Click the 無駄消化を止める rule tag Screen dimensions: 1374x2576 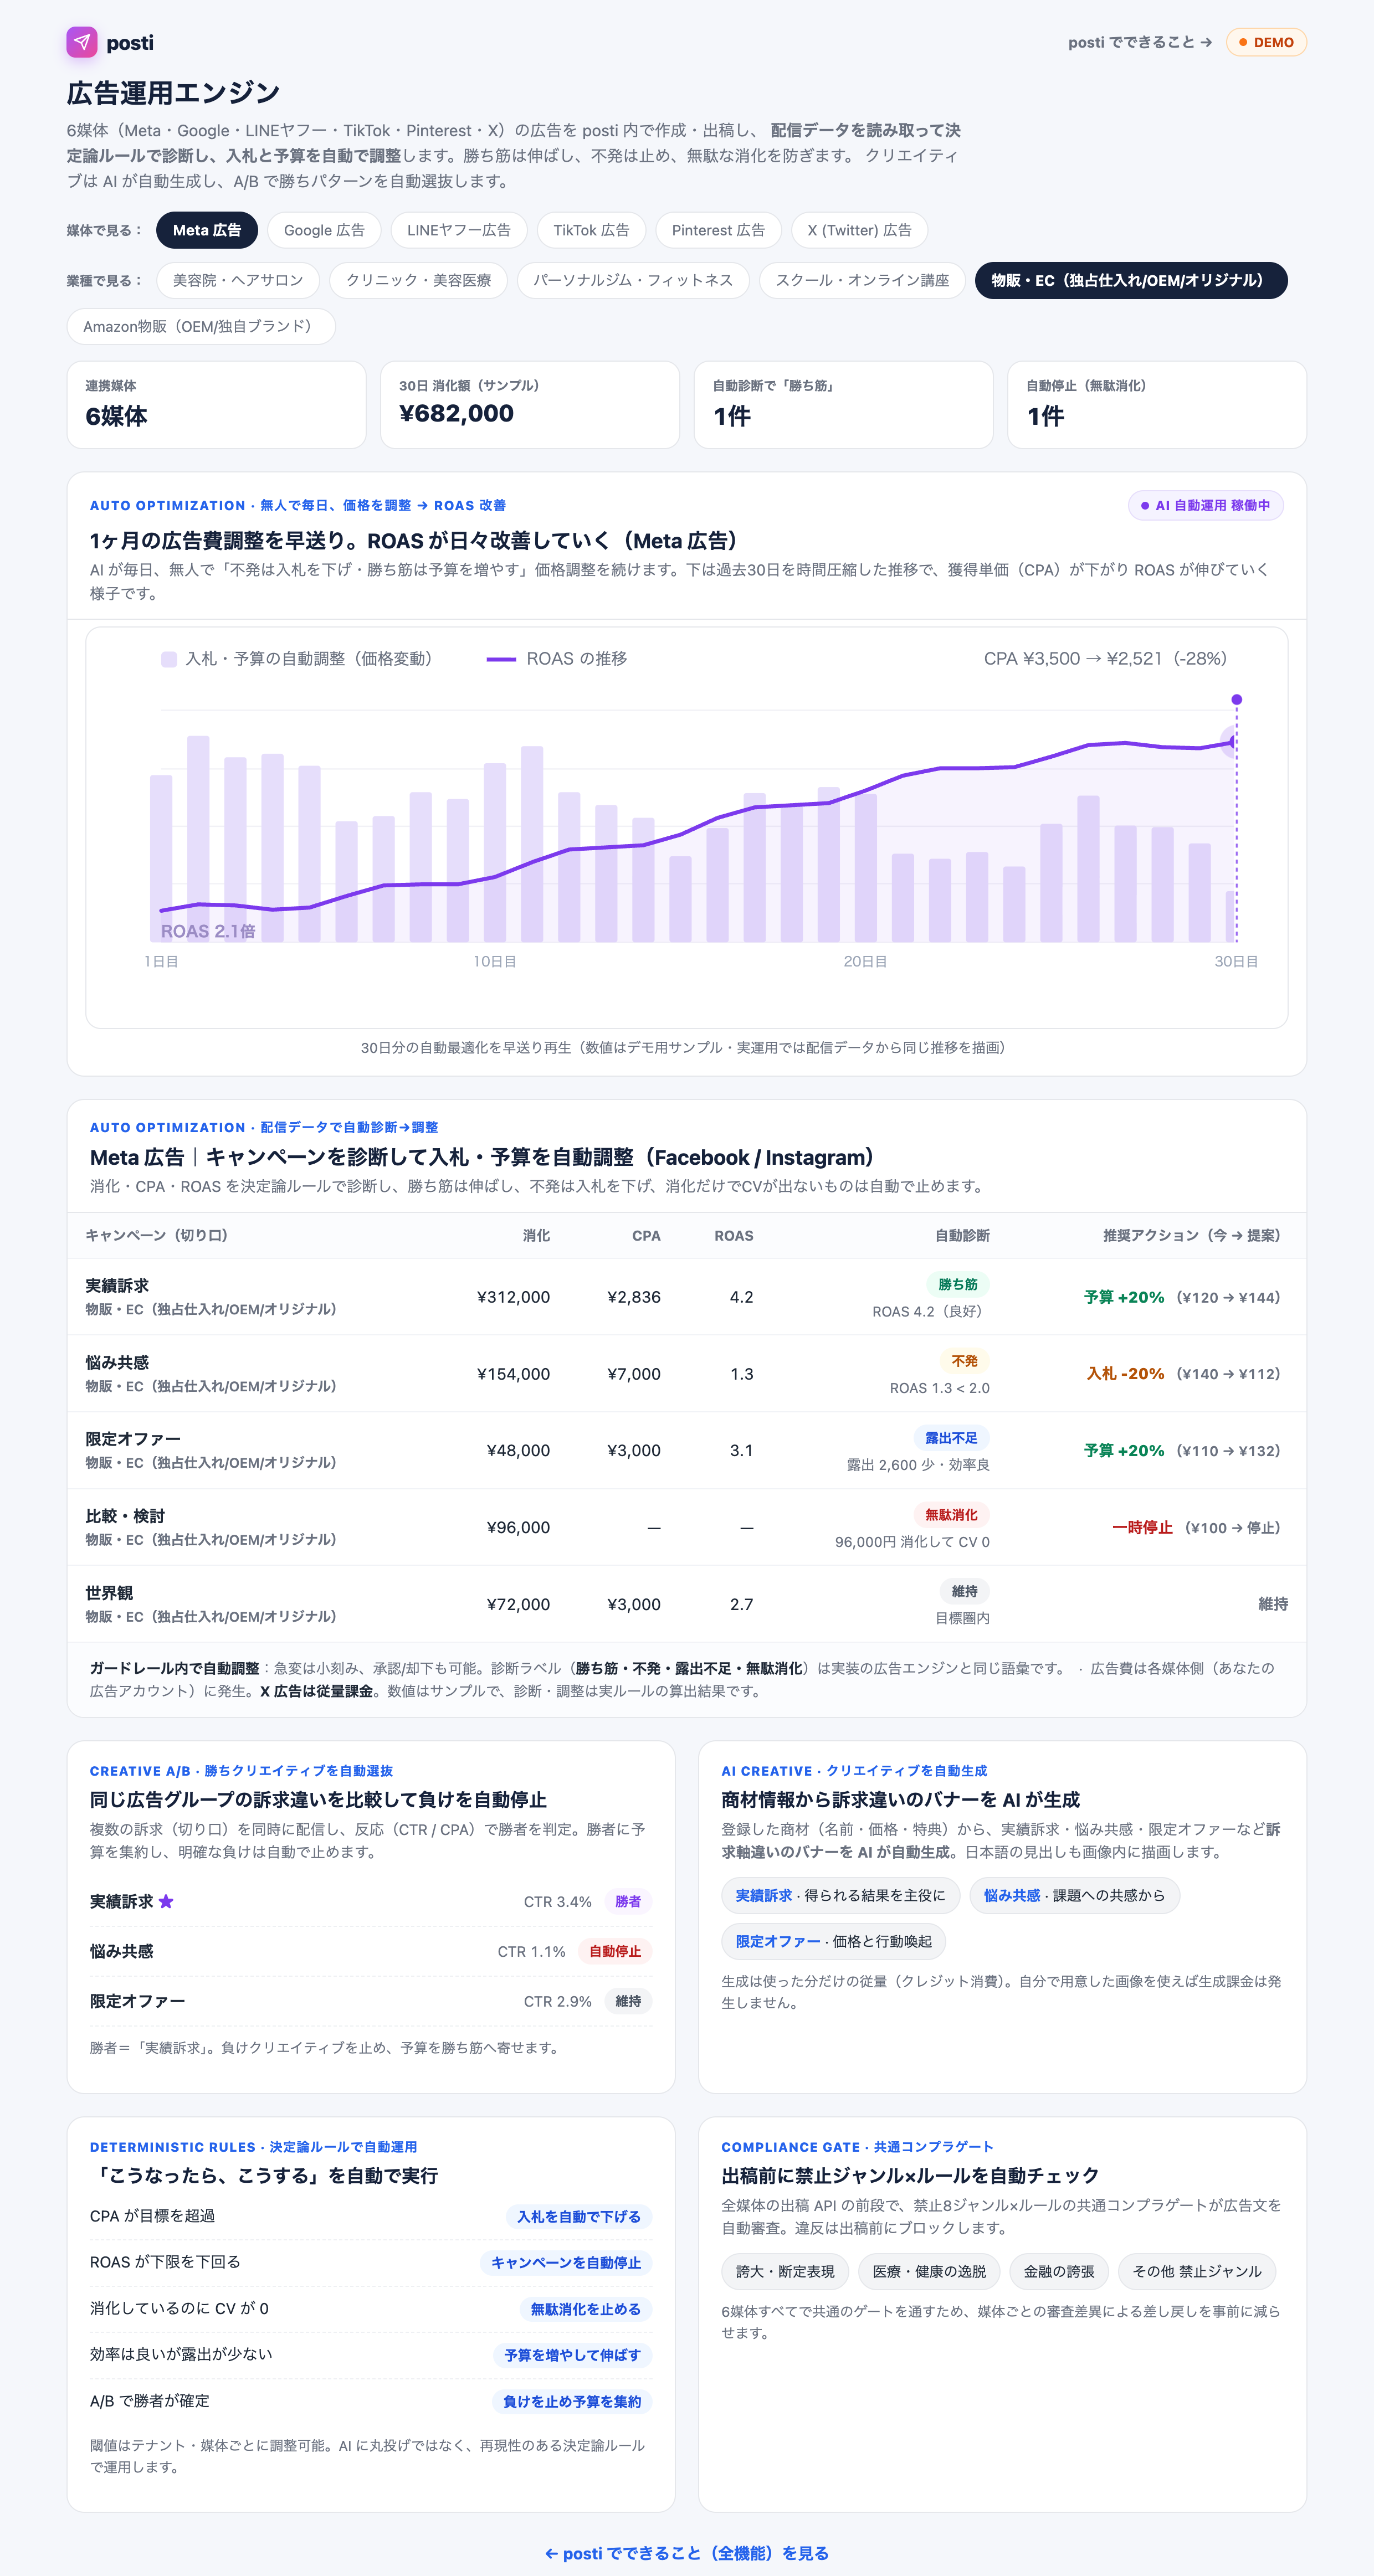click(585, 2309)
